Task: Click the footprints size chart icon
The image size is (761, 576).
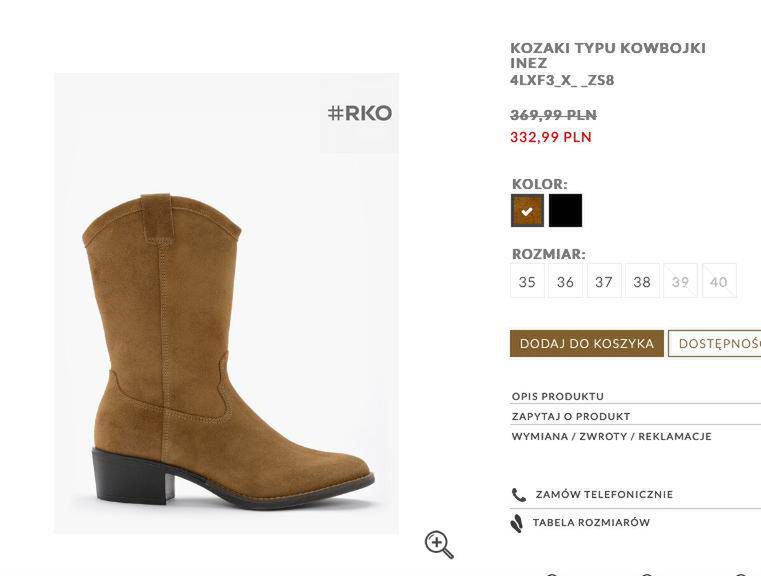Action: (517, 524)
